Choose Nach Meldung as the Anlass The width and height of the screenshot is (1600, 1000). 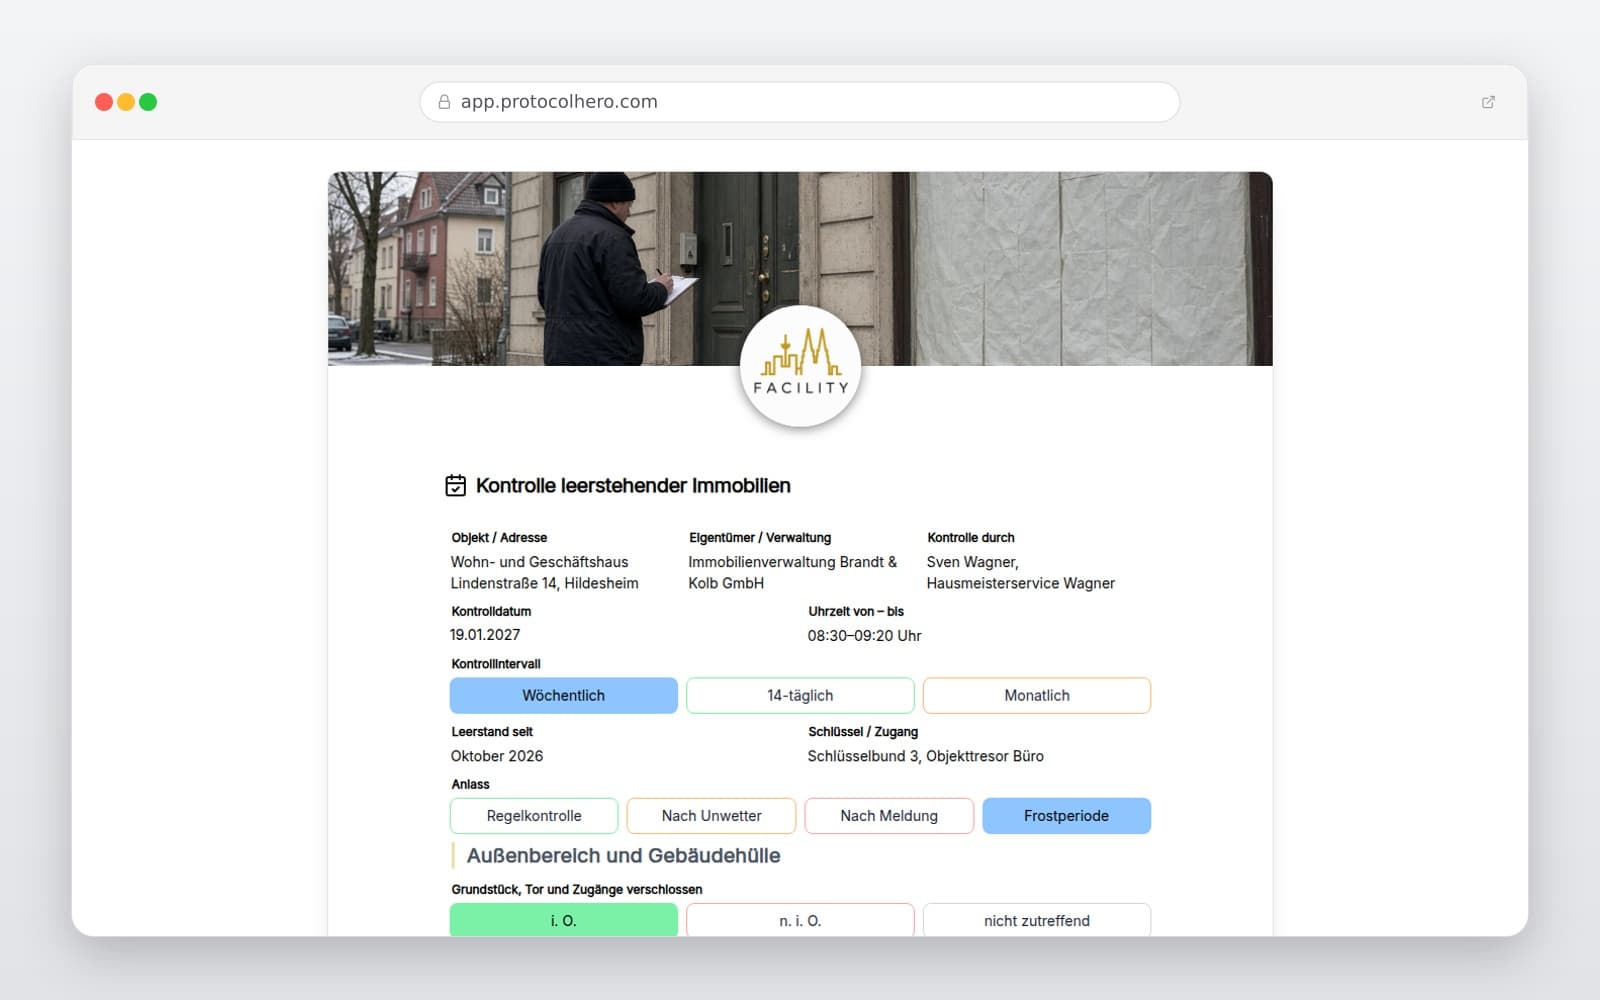[889, 816]
